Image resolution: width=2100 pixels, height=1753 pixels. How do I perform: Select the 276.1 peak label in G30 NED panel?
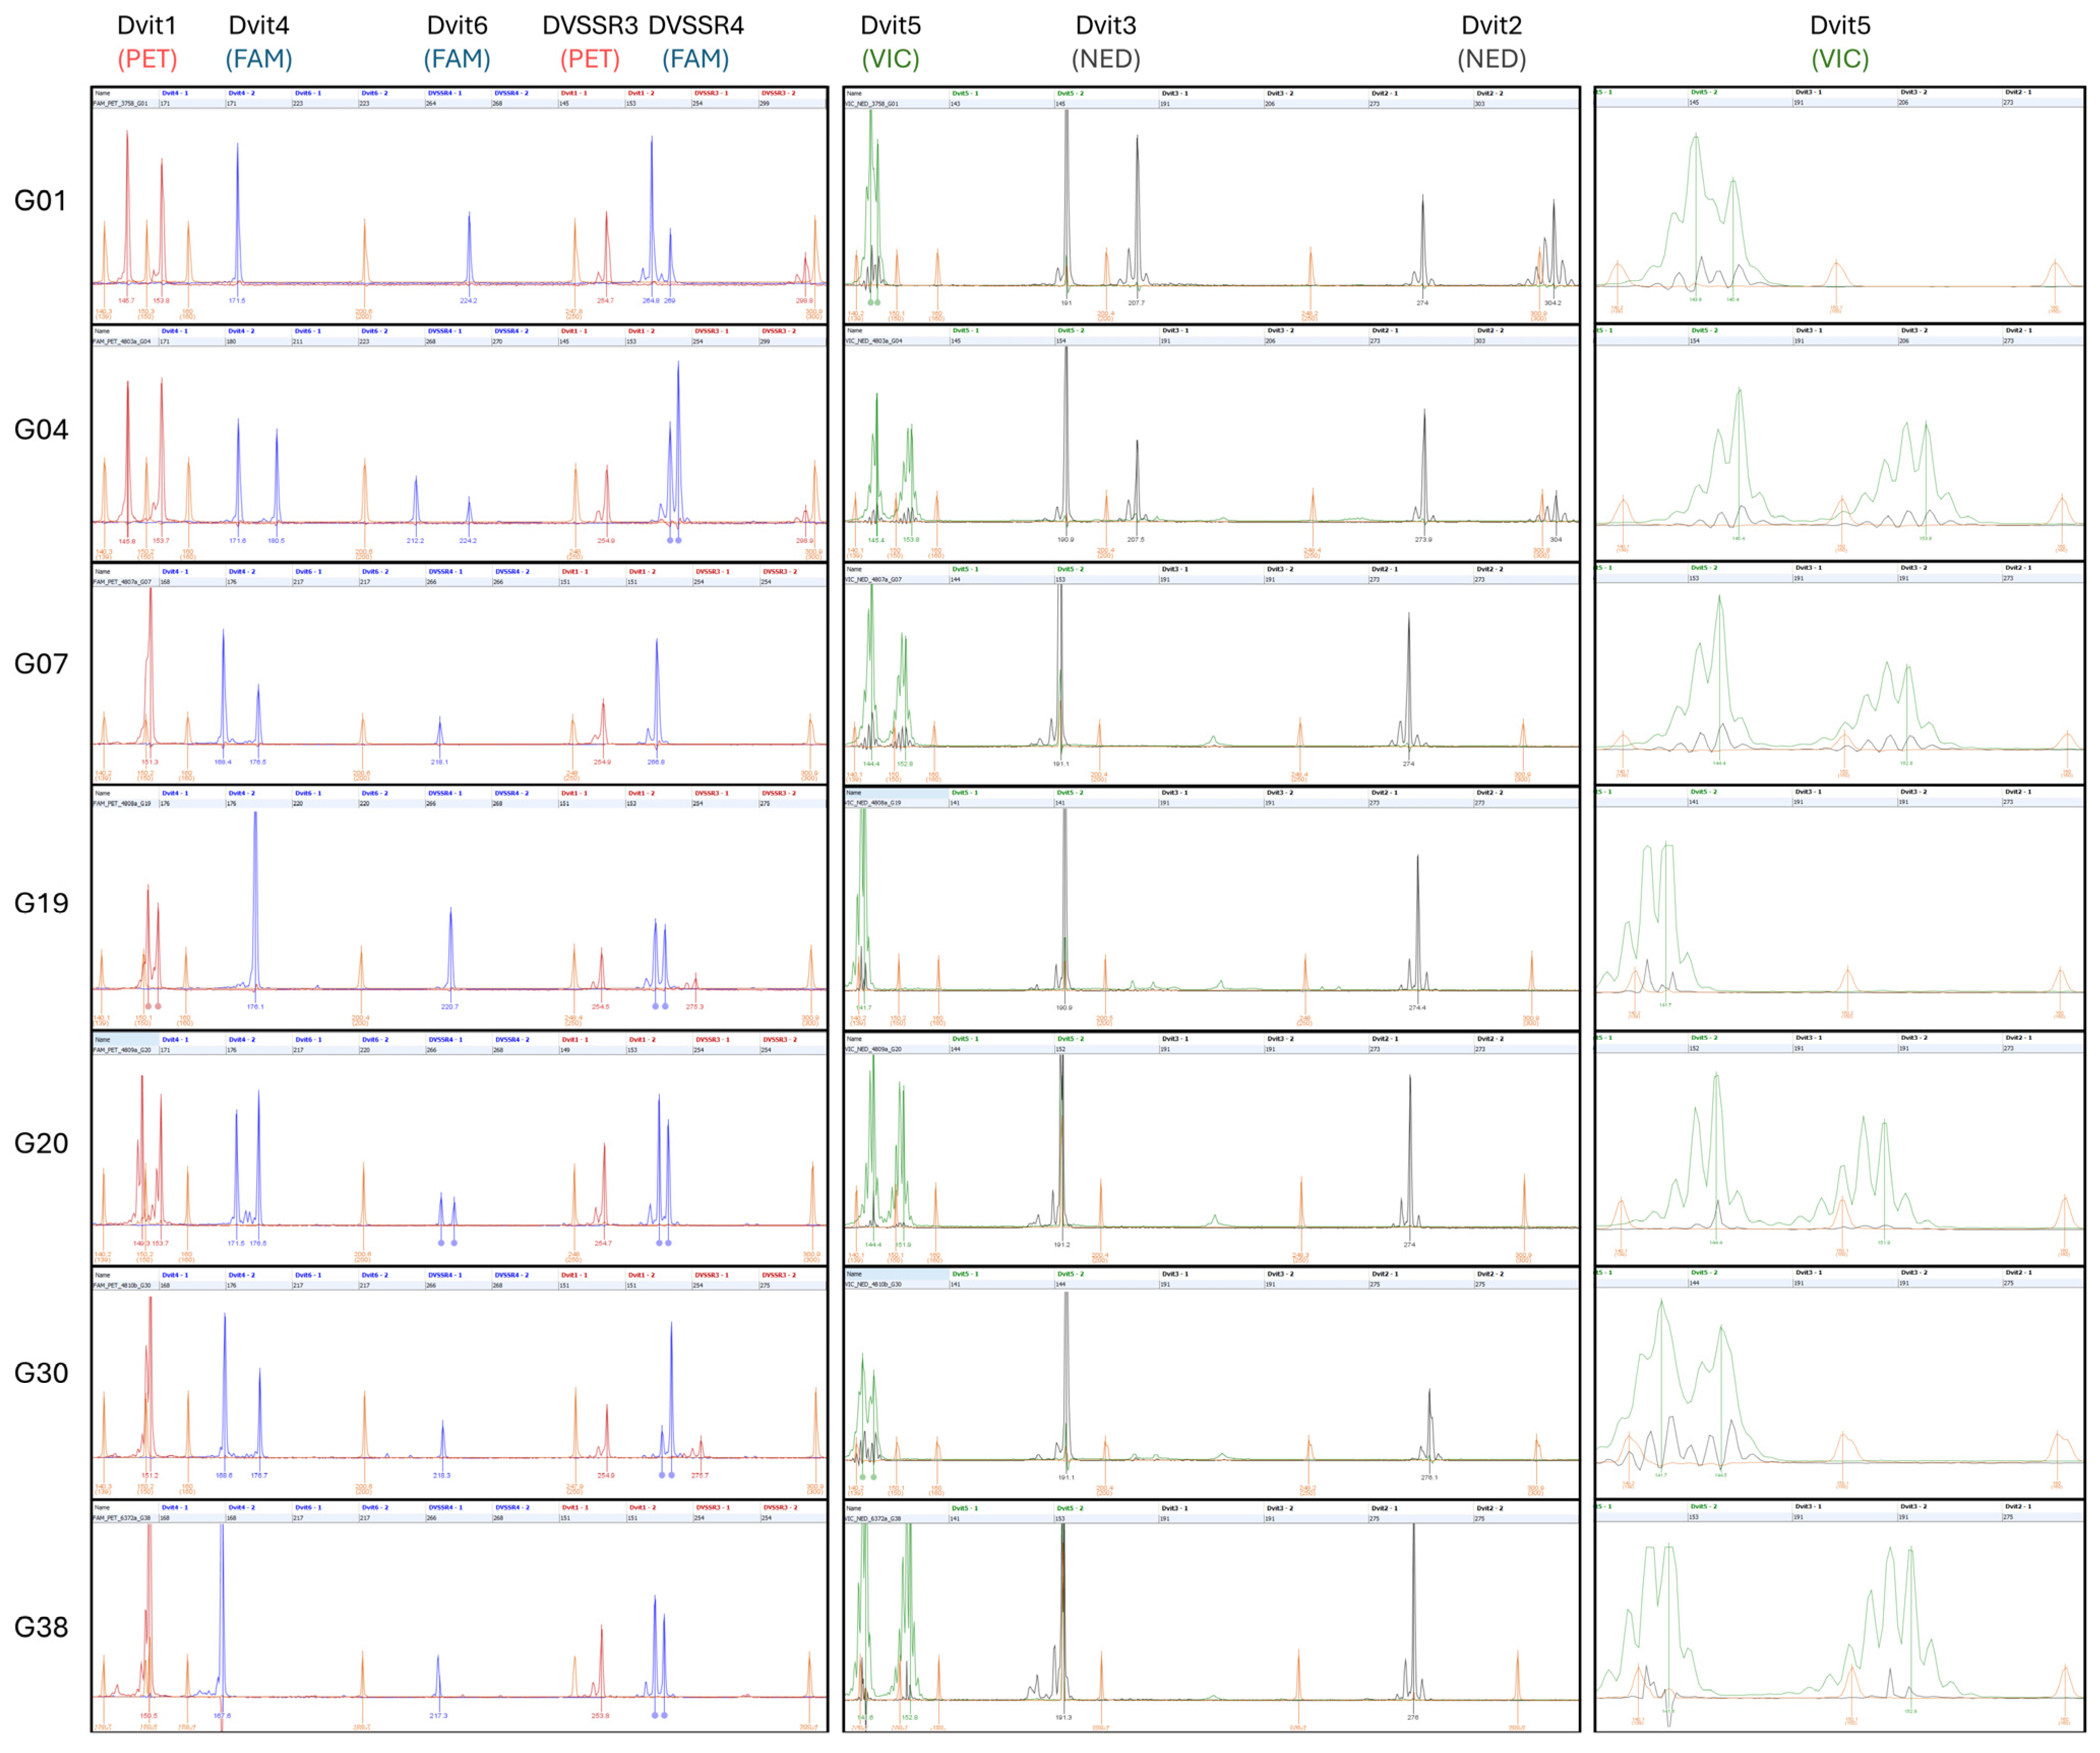(1429, 1477)
